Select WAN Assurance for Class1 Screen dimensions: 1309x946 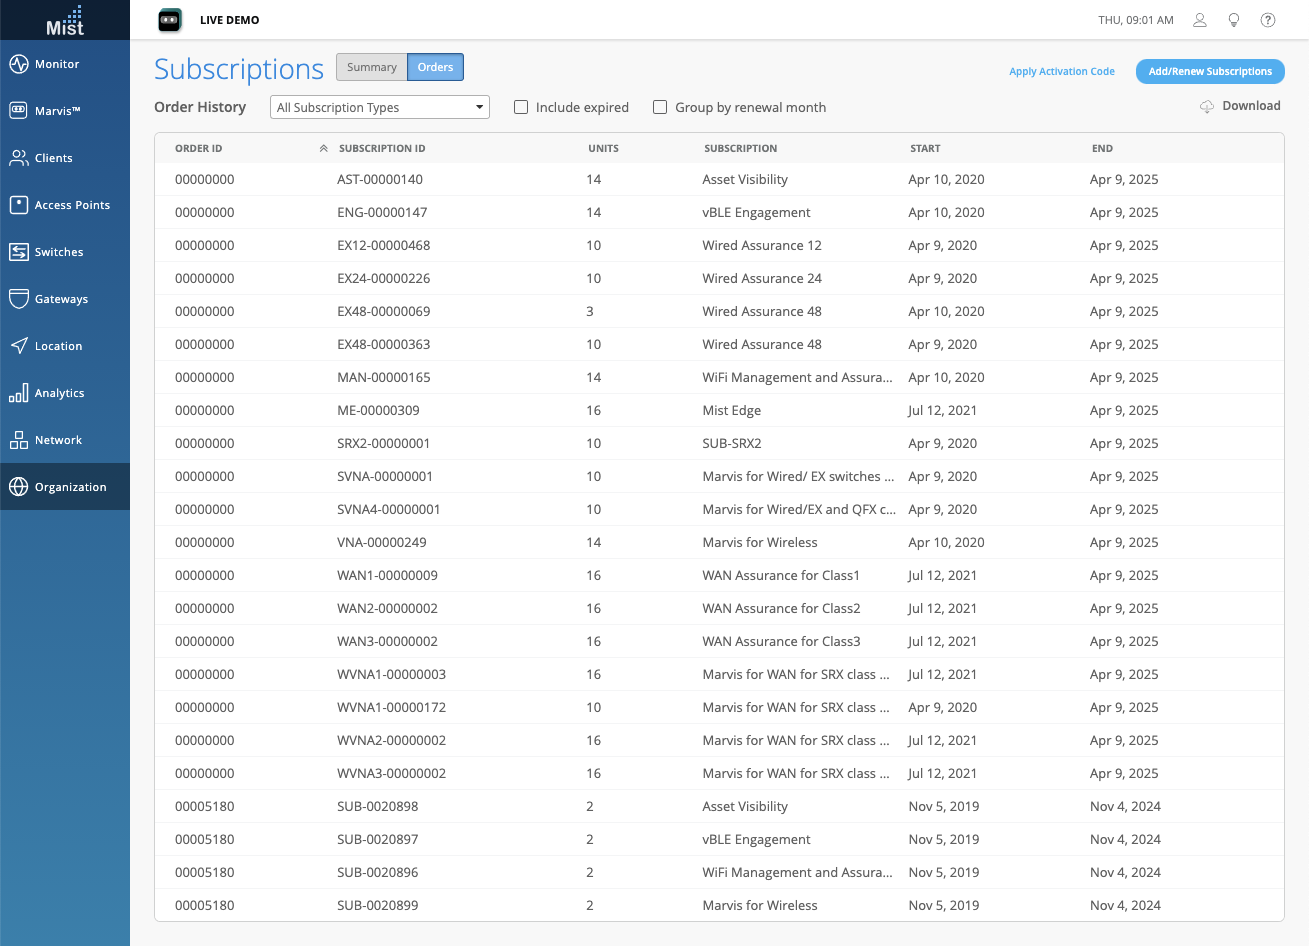pyautogui.click(x=781, y=576)
